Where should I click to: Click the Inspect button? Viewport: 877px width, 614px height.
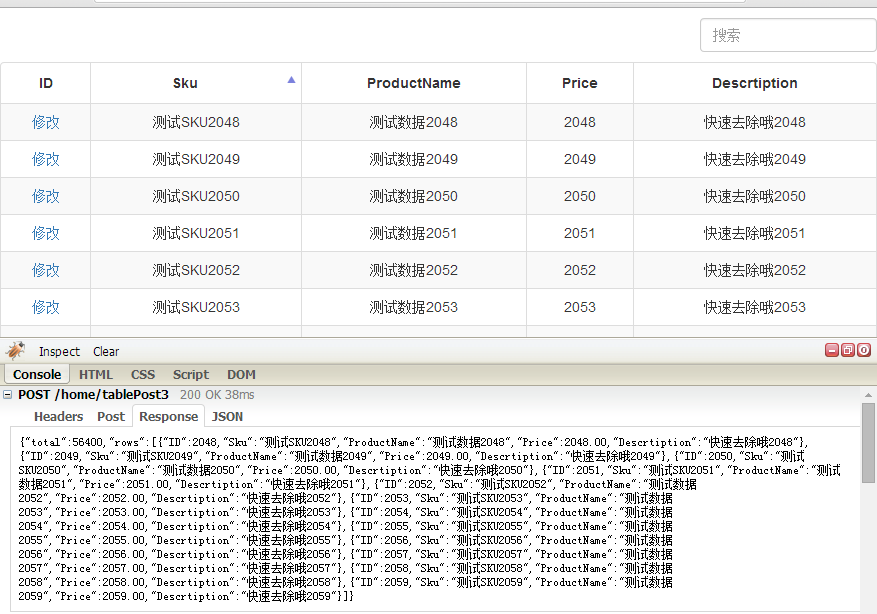pos(59,352)
